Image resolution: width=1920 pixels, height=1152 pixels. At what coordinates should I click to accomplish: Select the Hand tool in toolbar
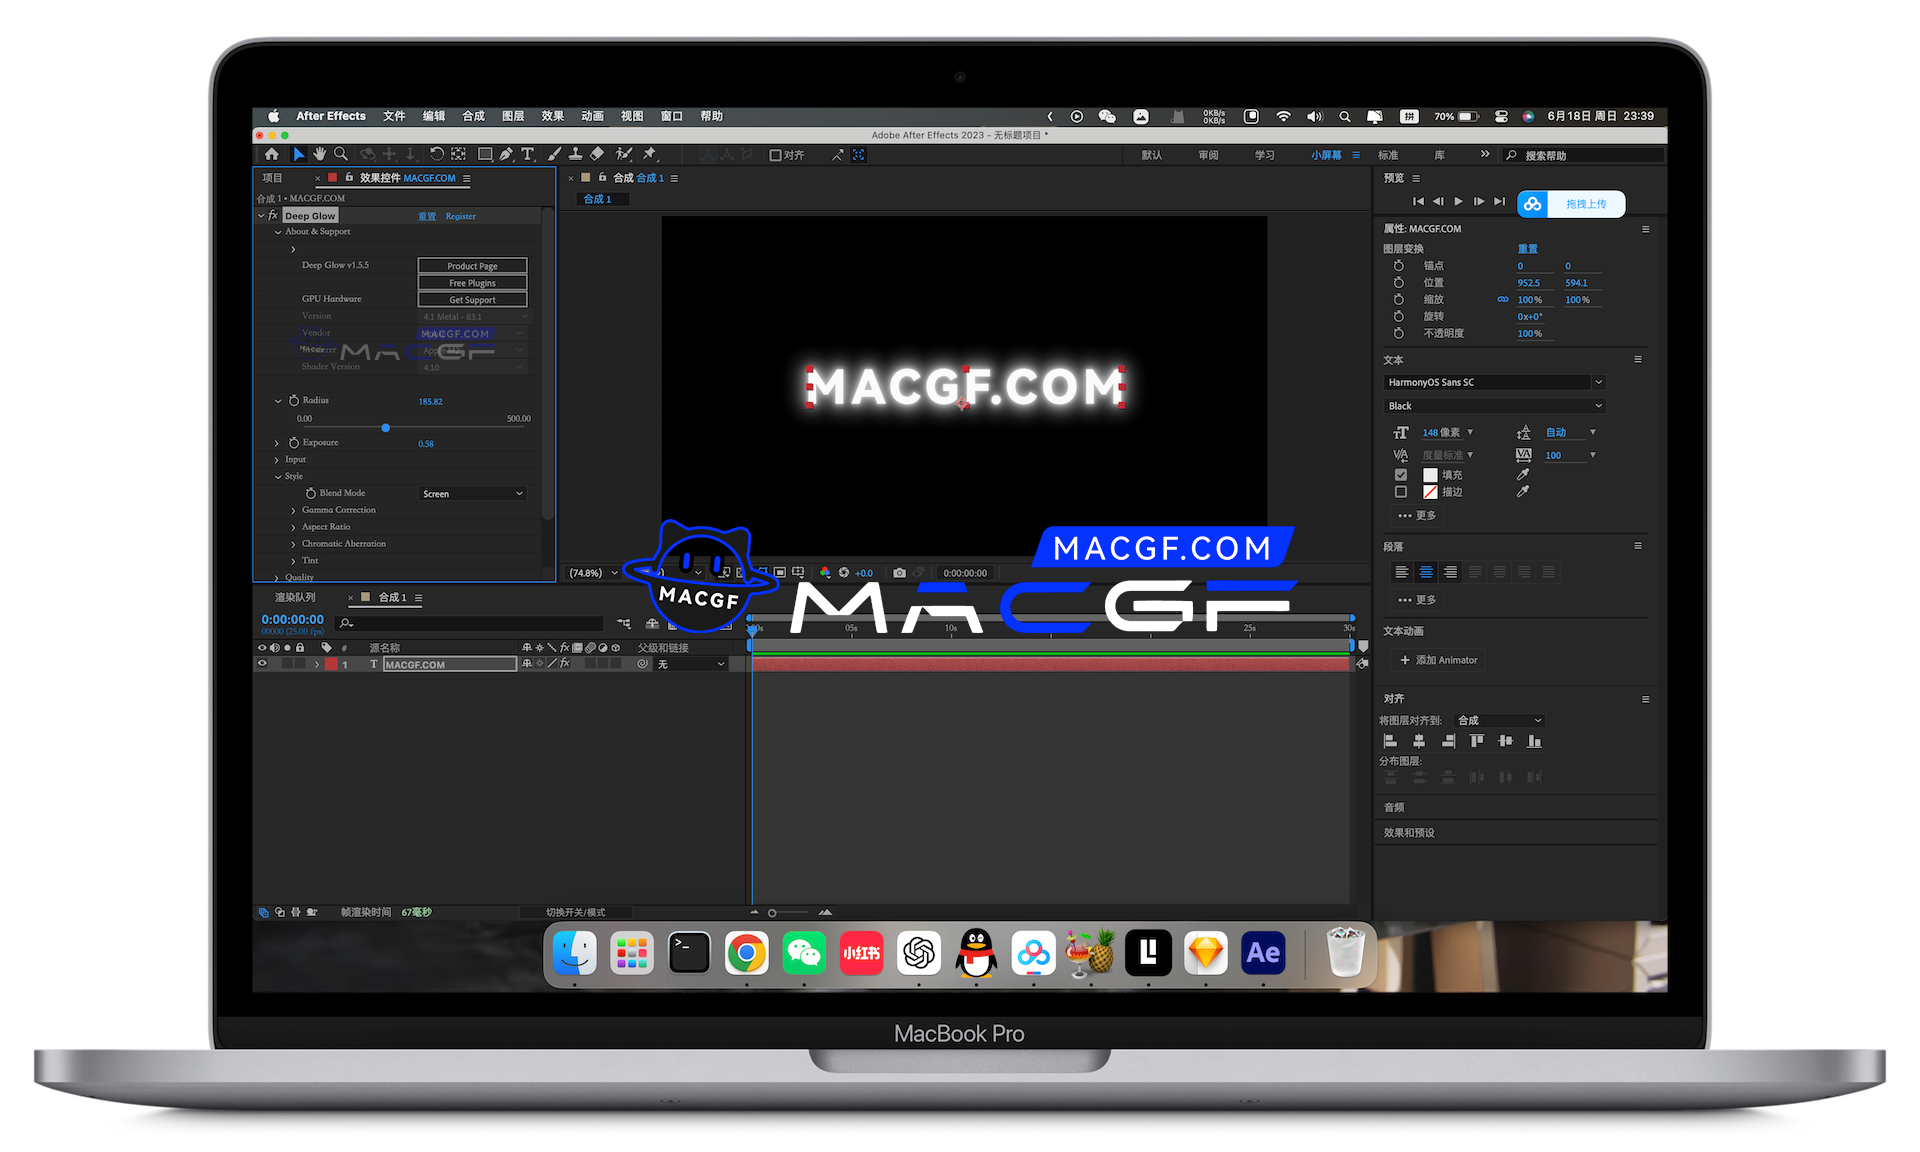tap(319, 154)
